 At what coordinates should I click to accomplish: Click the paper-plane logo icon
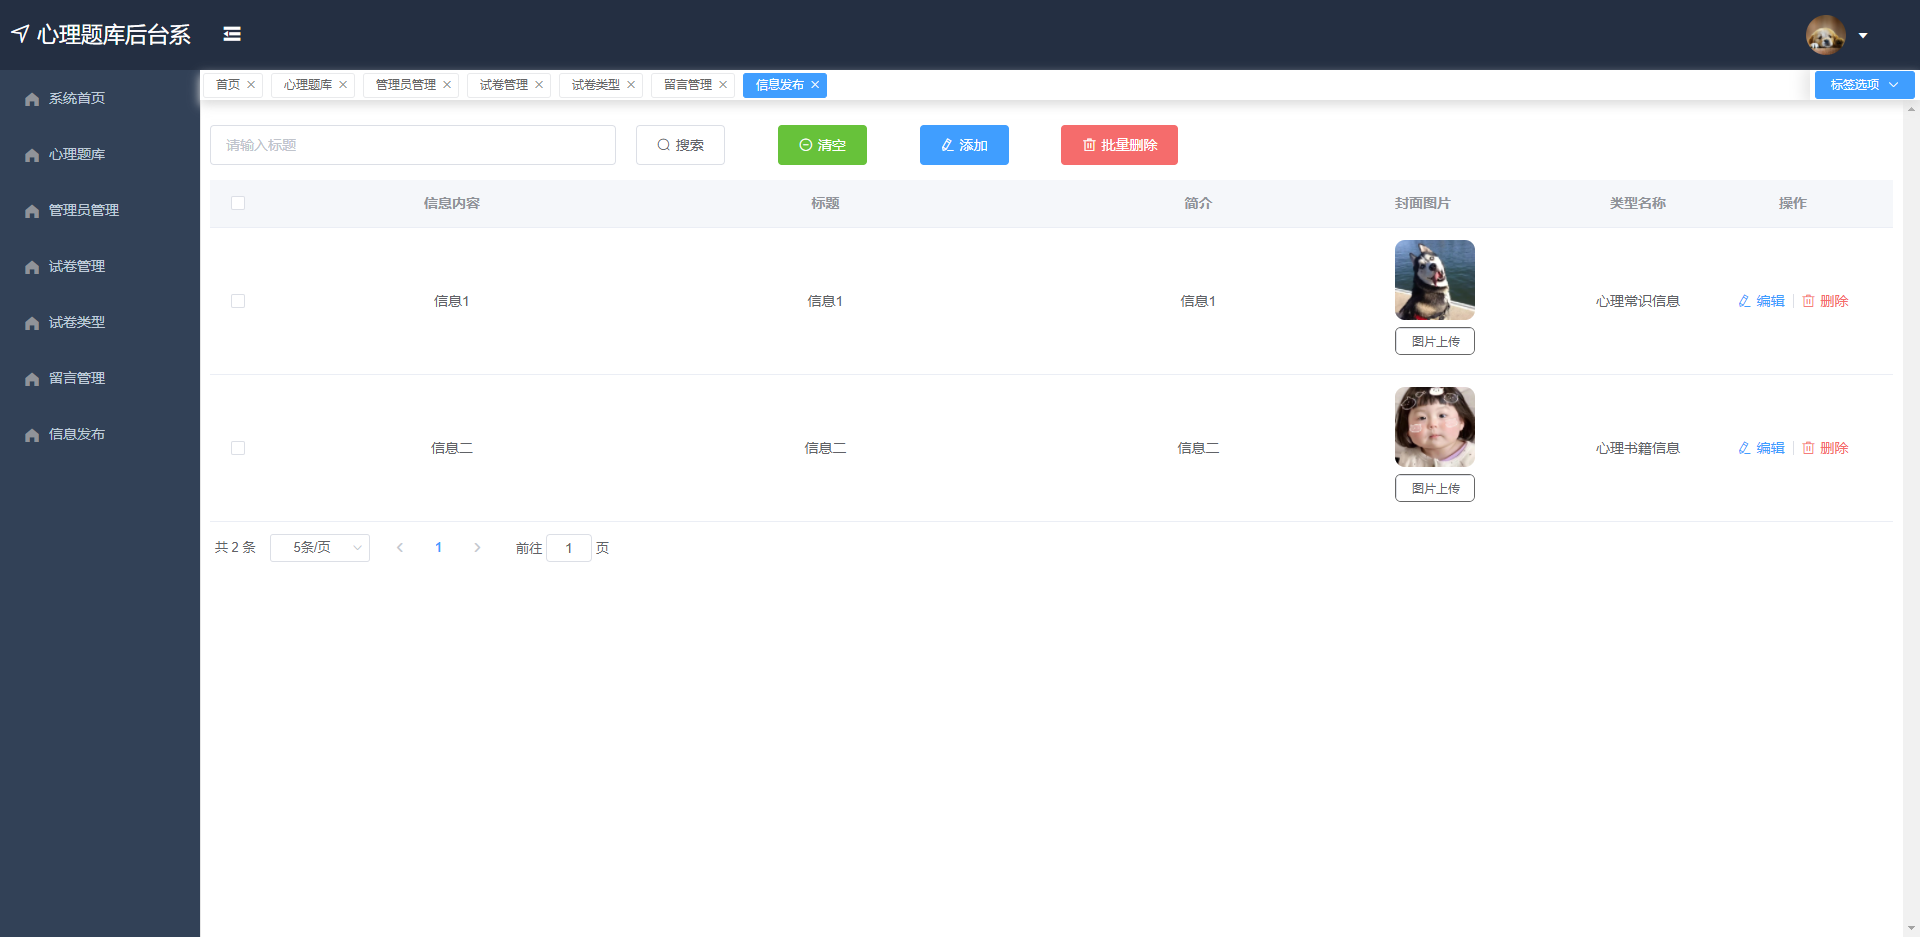point(21,33)
